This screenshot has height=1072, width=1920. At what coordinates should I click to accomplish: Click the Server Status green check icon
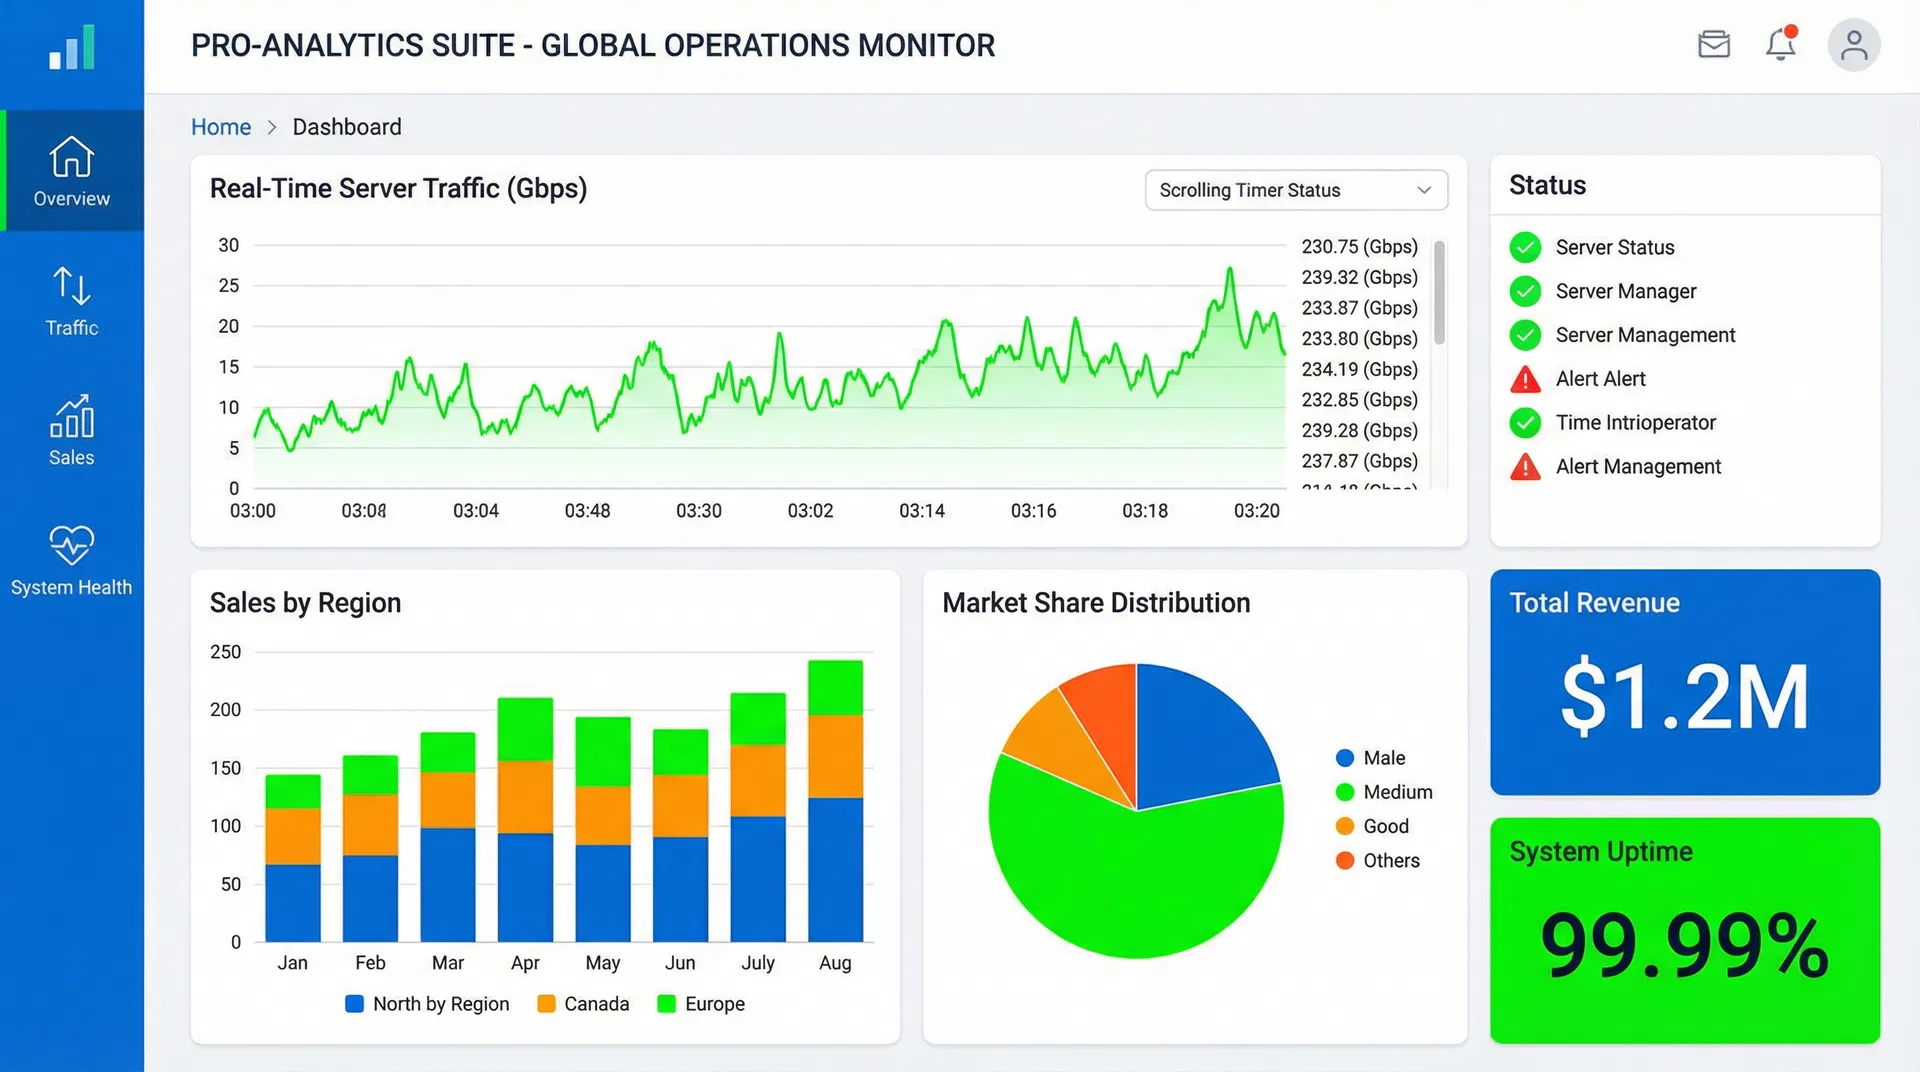(1525, 247)
